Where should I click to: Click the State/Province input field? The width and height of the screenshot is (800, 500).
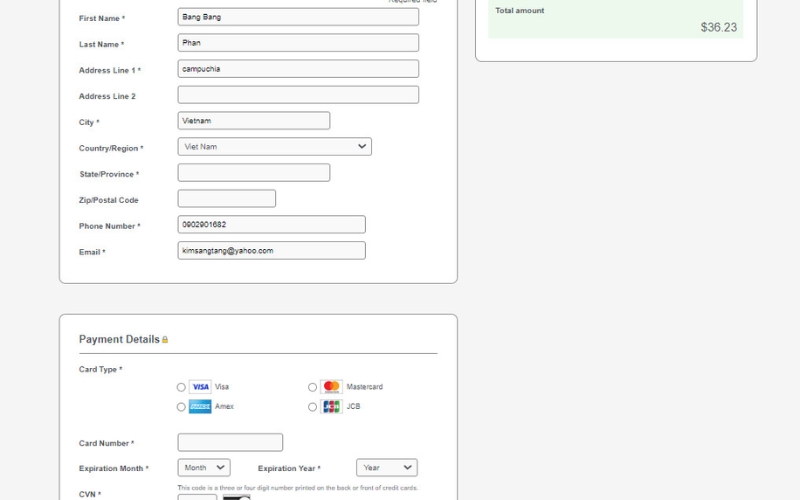pyautogui.click(x=253, y=173)
